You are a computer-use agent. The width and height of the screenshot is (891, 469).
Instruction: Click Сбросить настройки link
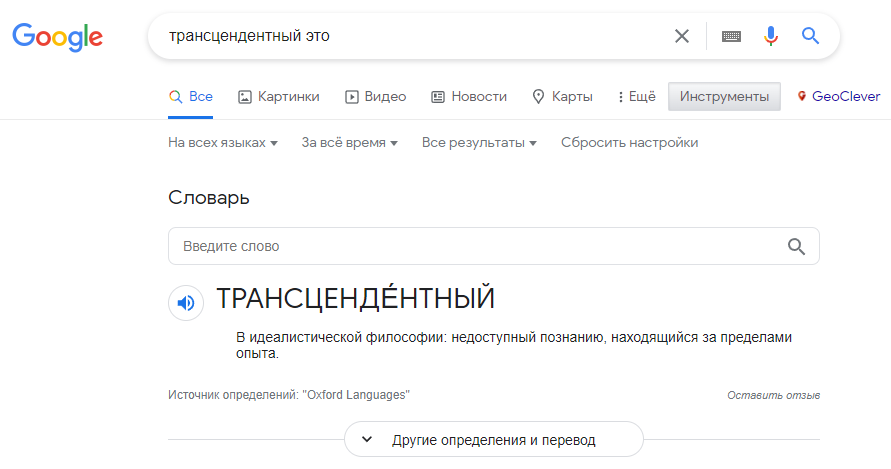click(630, 143)
